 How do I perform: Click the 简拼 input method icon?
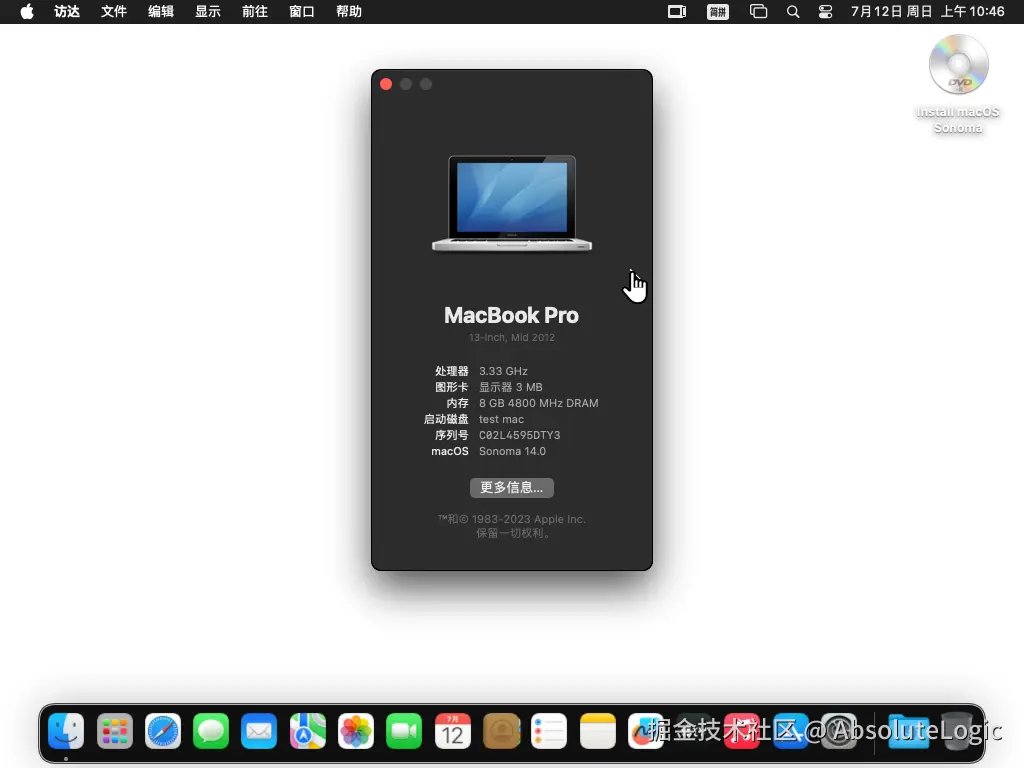(718, 12)
